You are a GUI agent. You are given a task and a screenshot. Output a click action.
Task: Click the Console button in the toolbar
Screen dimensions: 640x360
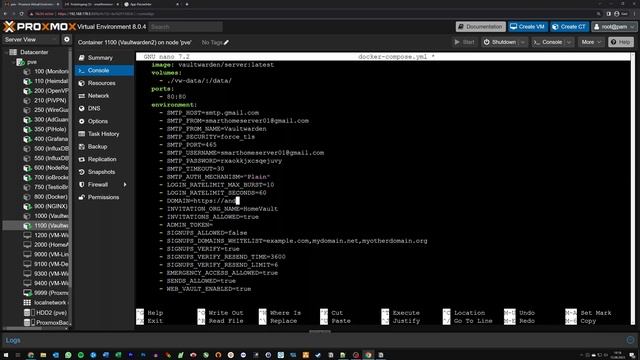(x=548, y=42)
